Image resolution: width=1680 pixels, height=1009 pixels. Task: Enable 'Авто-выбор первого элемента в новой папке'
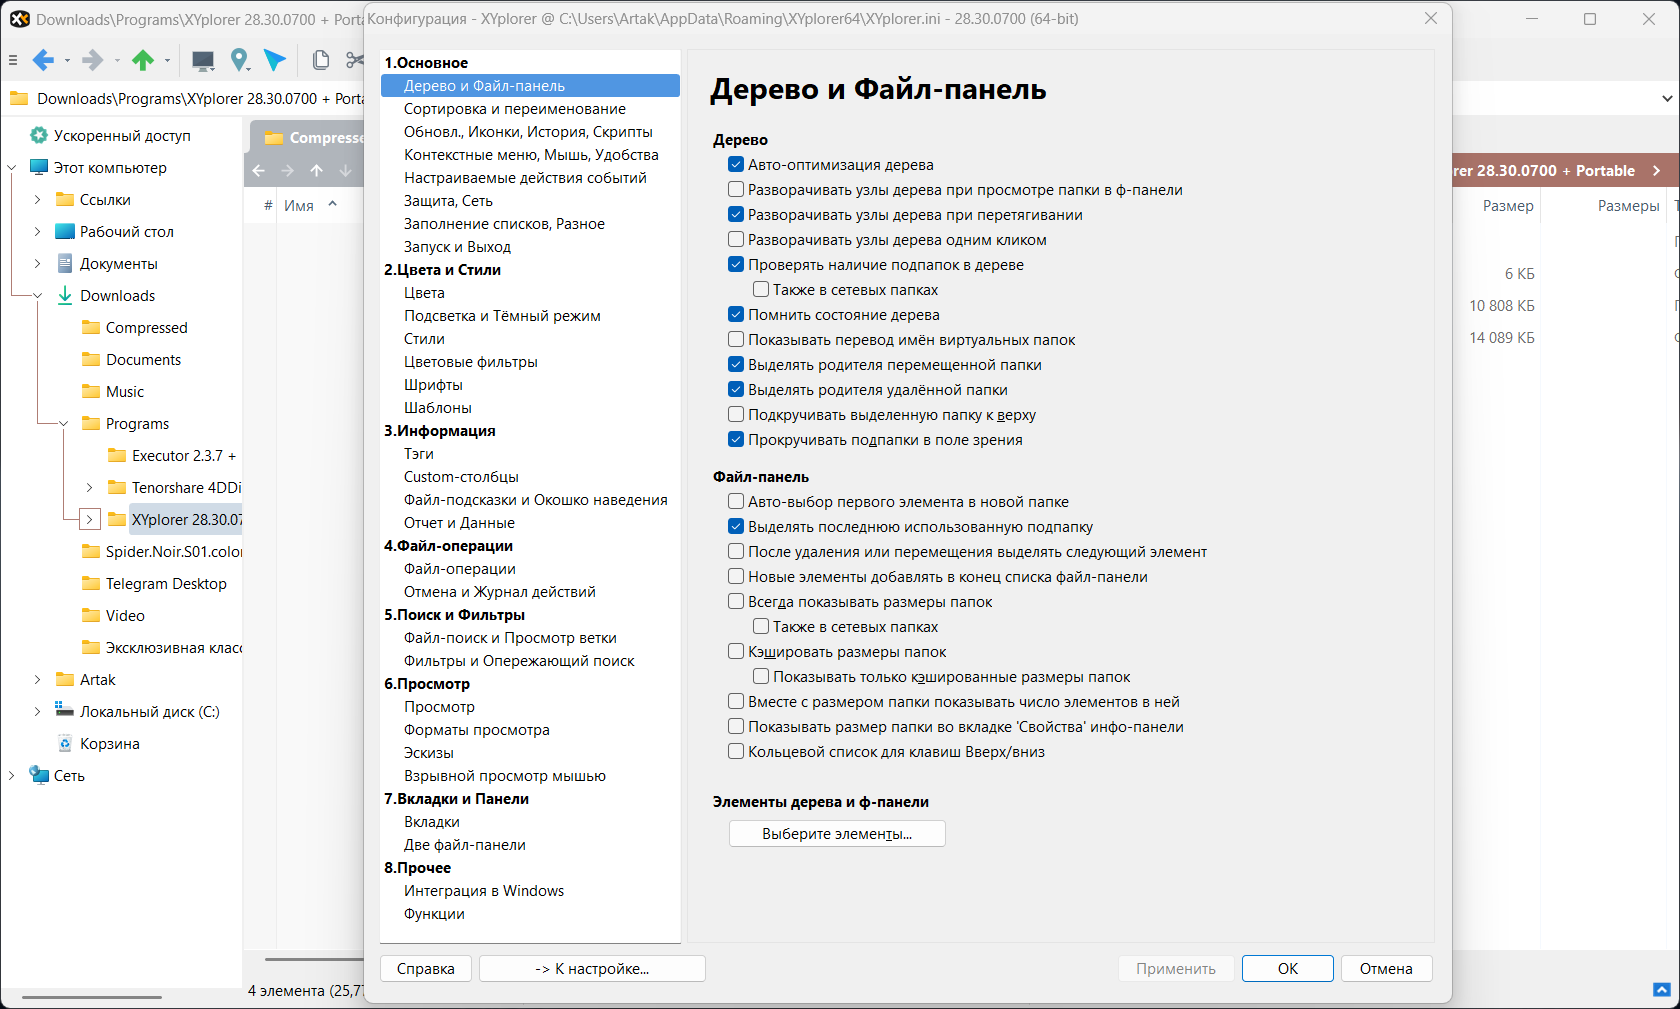(x=736, y=502)
